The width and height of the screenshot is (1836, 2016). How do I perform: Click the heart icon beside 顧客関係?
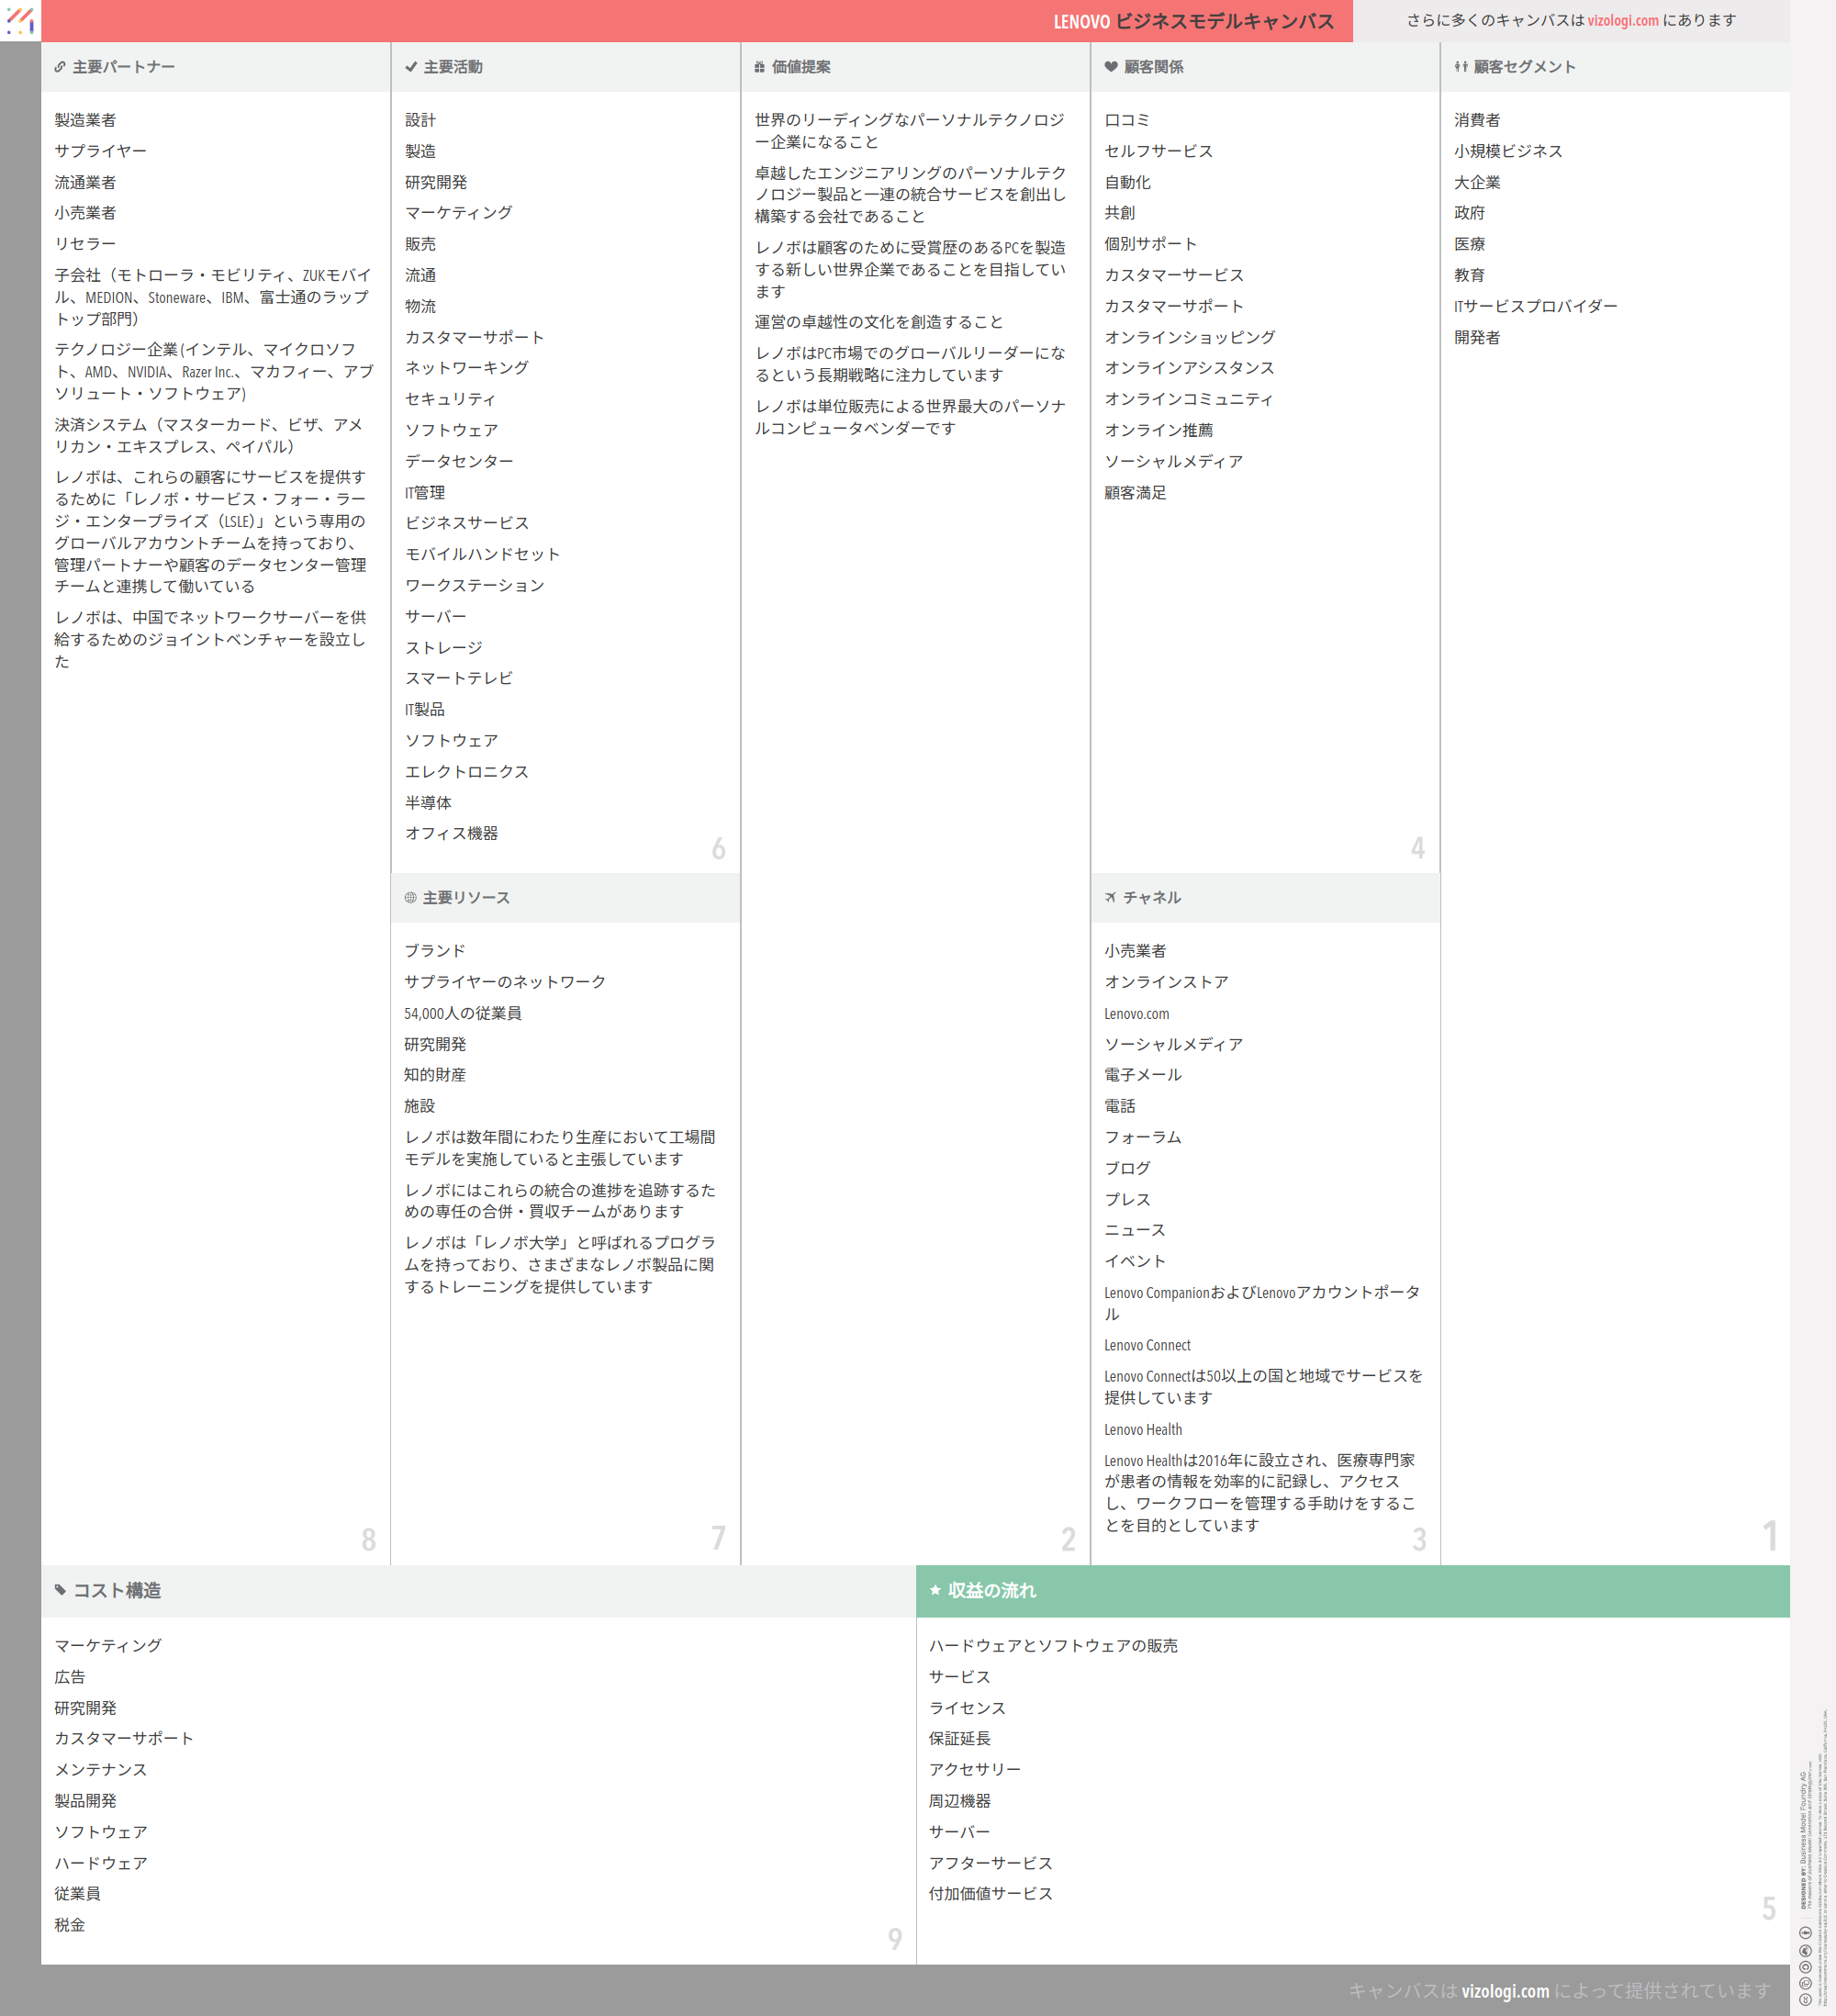1110,67
